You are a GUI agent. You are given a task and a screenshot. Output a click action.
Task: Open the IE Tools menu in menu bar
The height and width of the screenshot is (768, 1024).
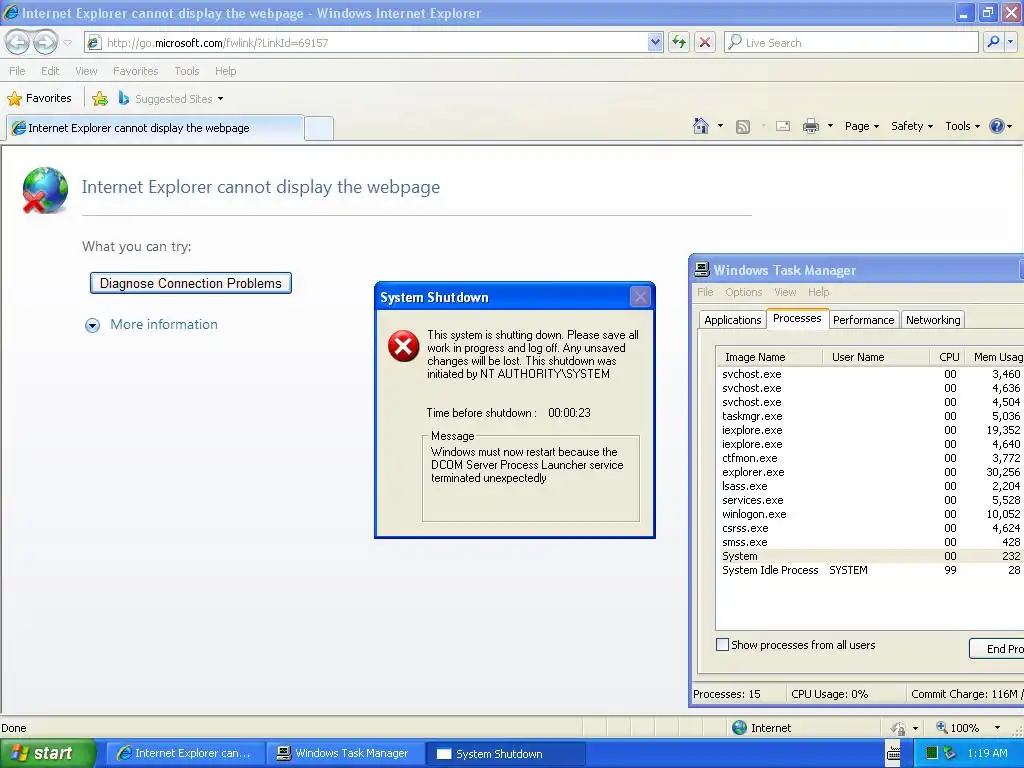(186, 71)
